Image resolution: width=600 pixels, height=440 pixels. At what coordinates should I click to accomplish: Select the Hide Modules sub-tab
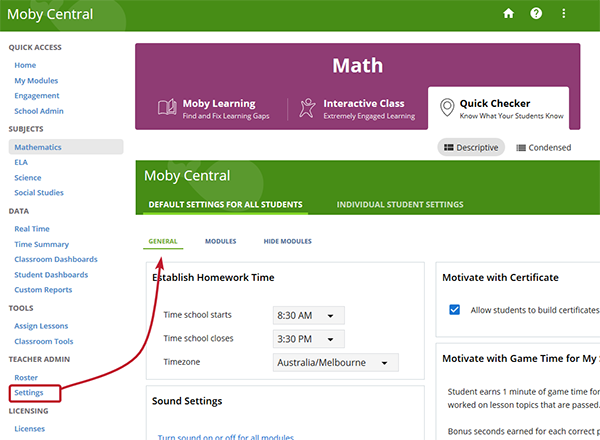pos(288,241)
